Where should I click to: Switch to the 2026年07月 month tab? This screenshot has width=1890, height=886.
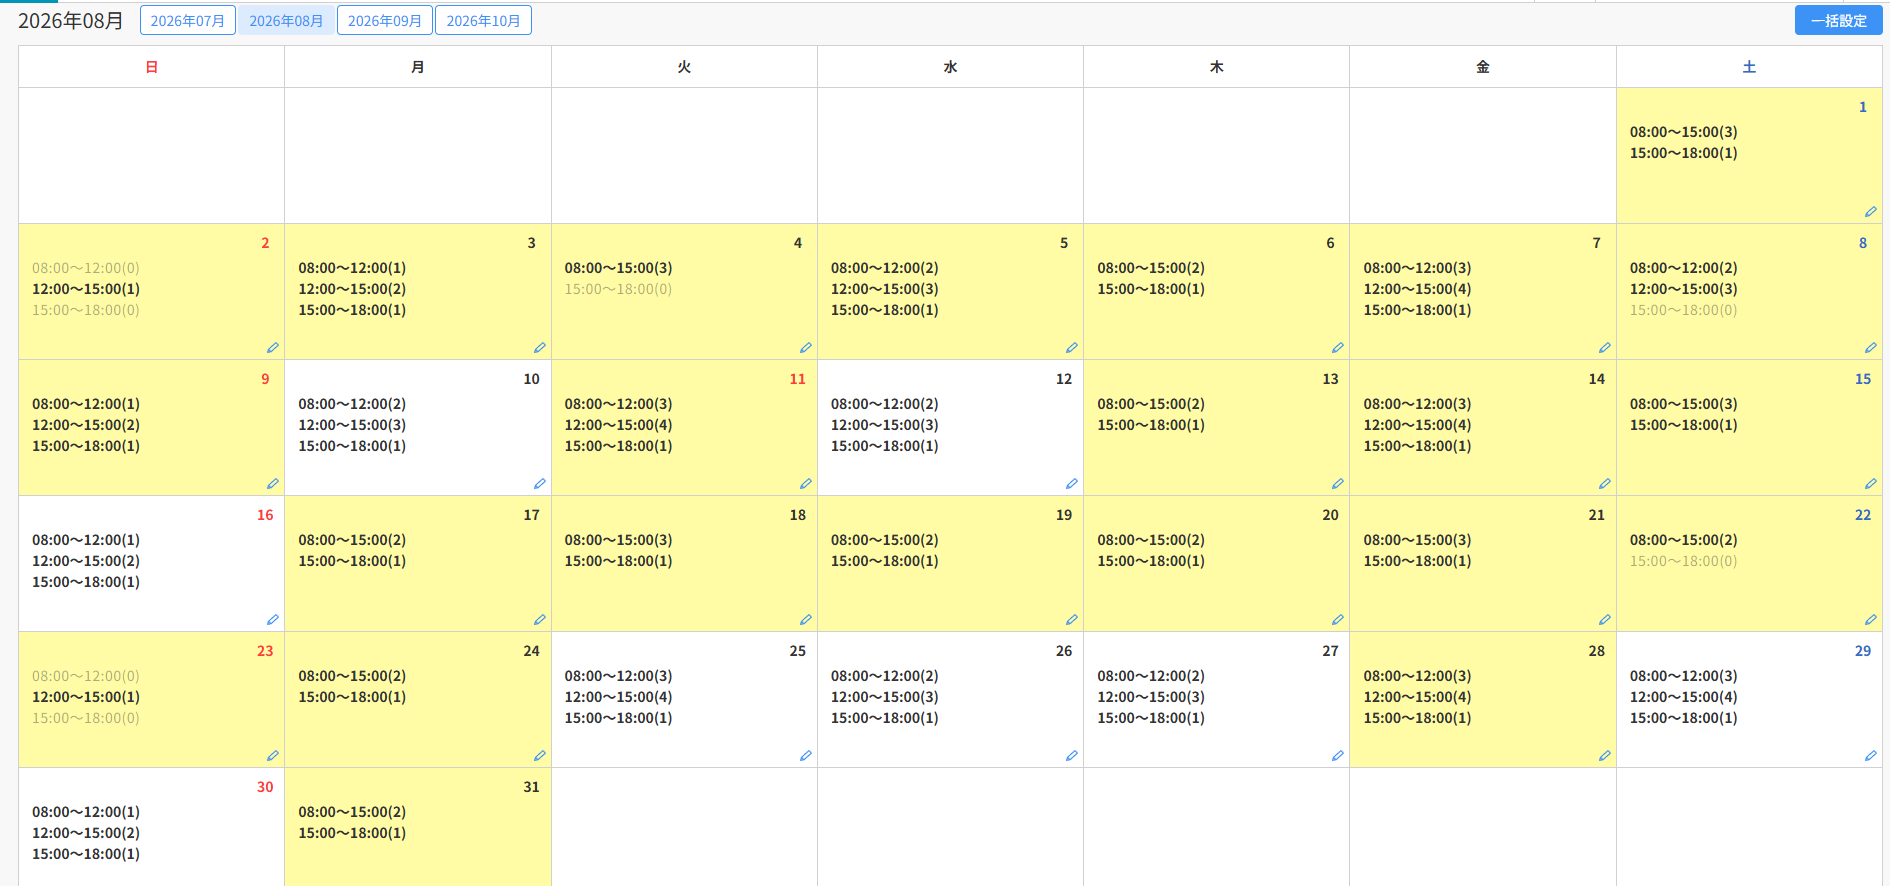188,20
